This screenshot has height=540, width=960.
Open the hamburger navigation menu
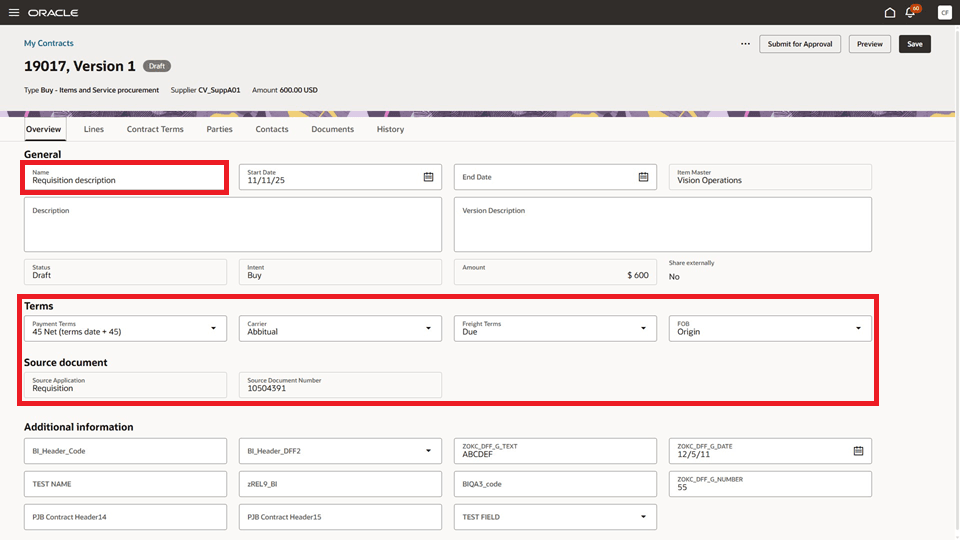[13, 12]
